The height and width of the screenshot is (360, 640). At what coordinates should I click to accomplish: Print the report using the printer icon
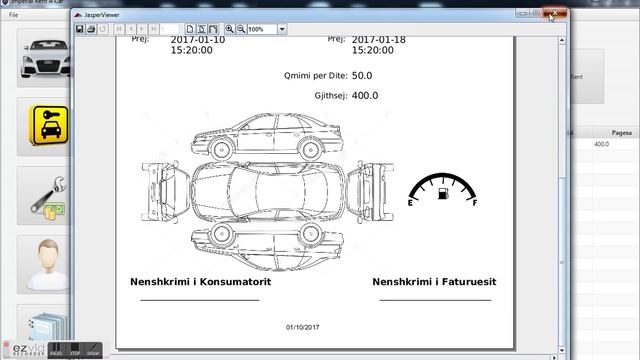[x=91, y=29]
